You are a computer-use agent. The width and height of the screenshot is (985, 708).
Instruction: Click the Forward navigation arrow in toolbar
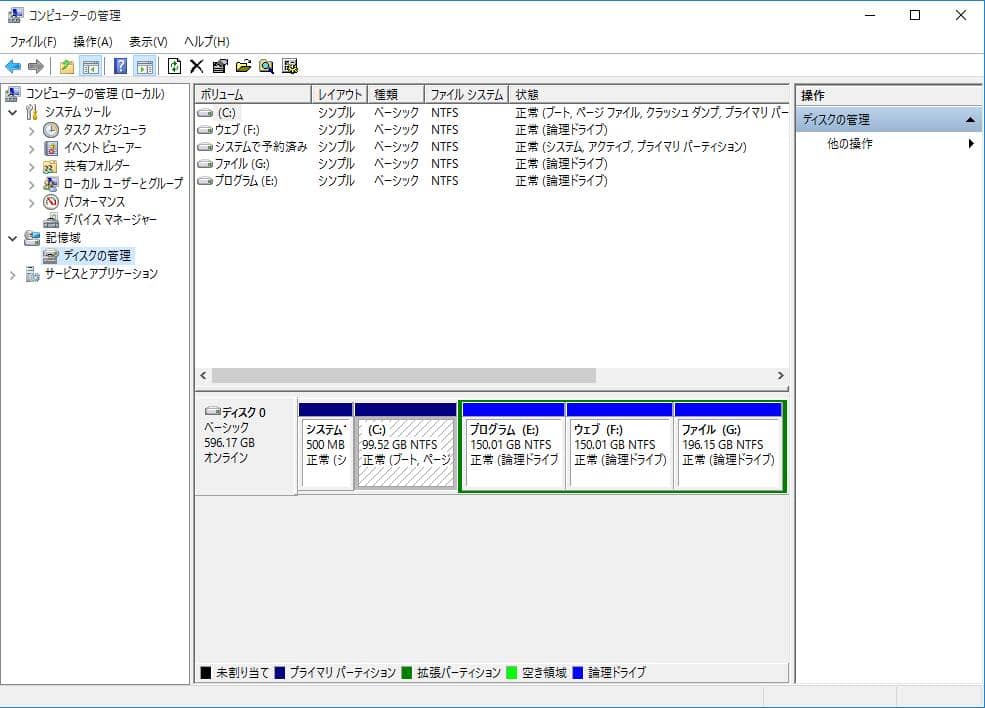coord(35,66)
